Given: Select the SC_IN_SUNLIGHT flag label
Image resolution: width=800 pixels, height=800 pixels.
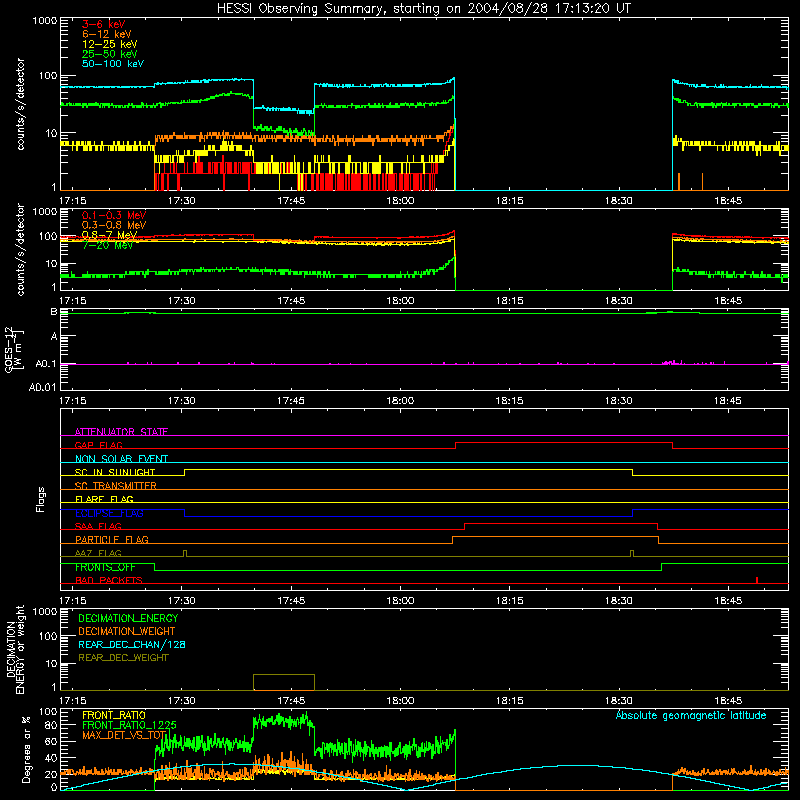Looking at the screenshot, I should click(115, 472).
